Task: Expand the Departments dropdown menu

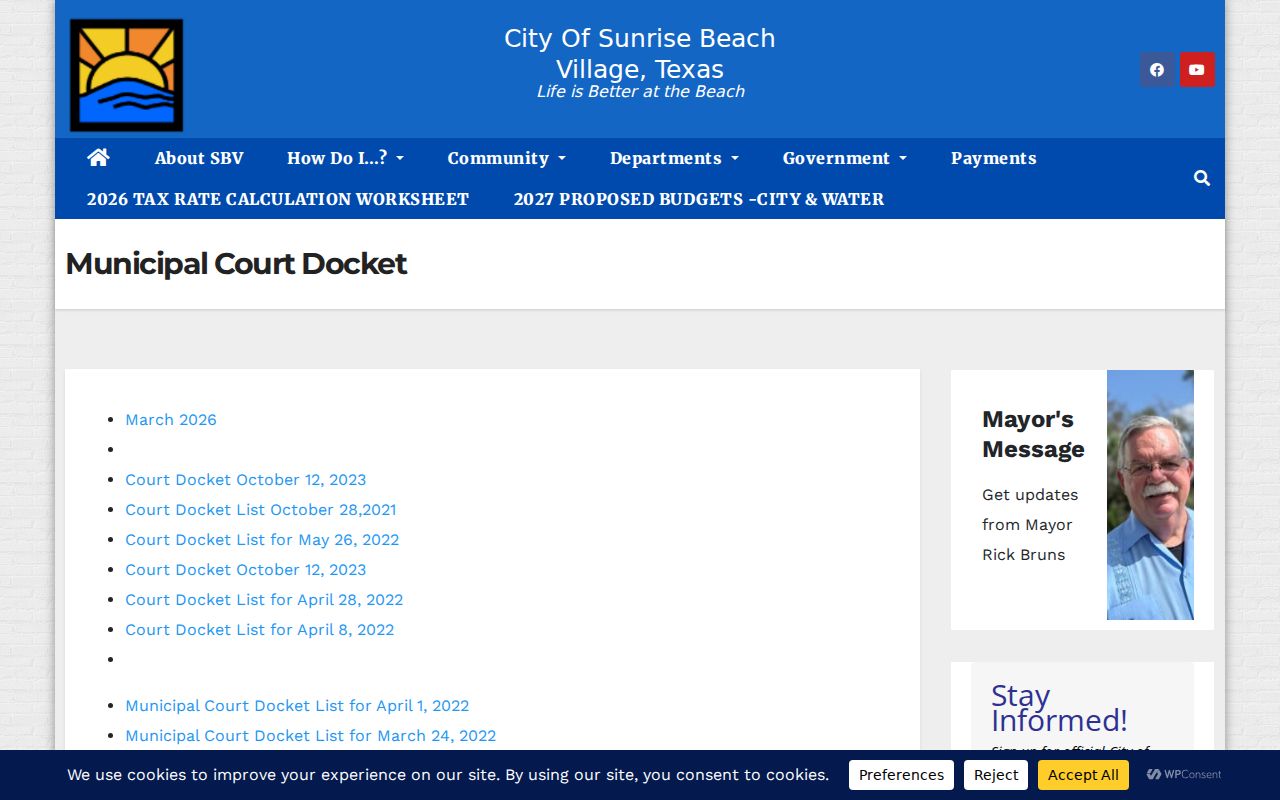Action: click(674, 158)
